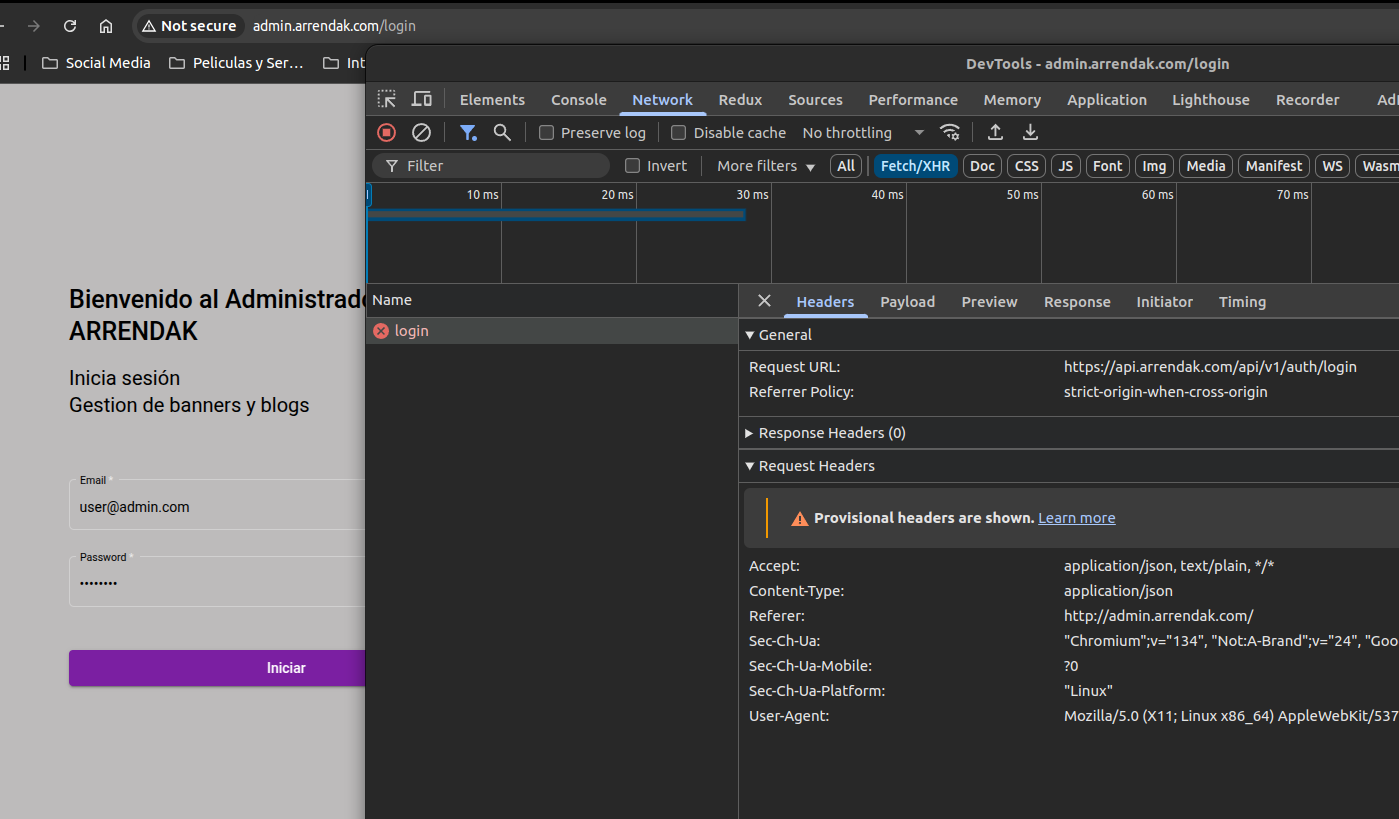Screen dimensions: 1399x819
Task: Open network conditions wifi icon
Action: coord(950,132)
